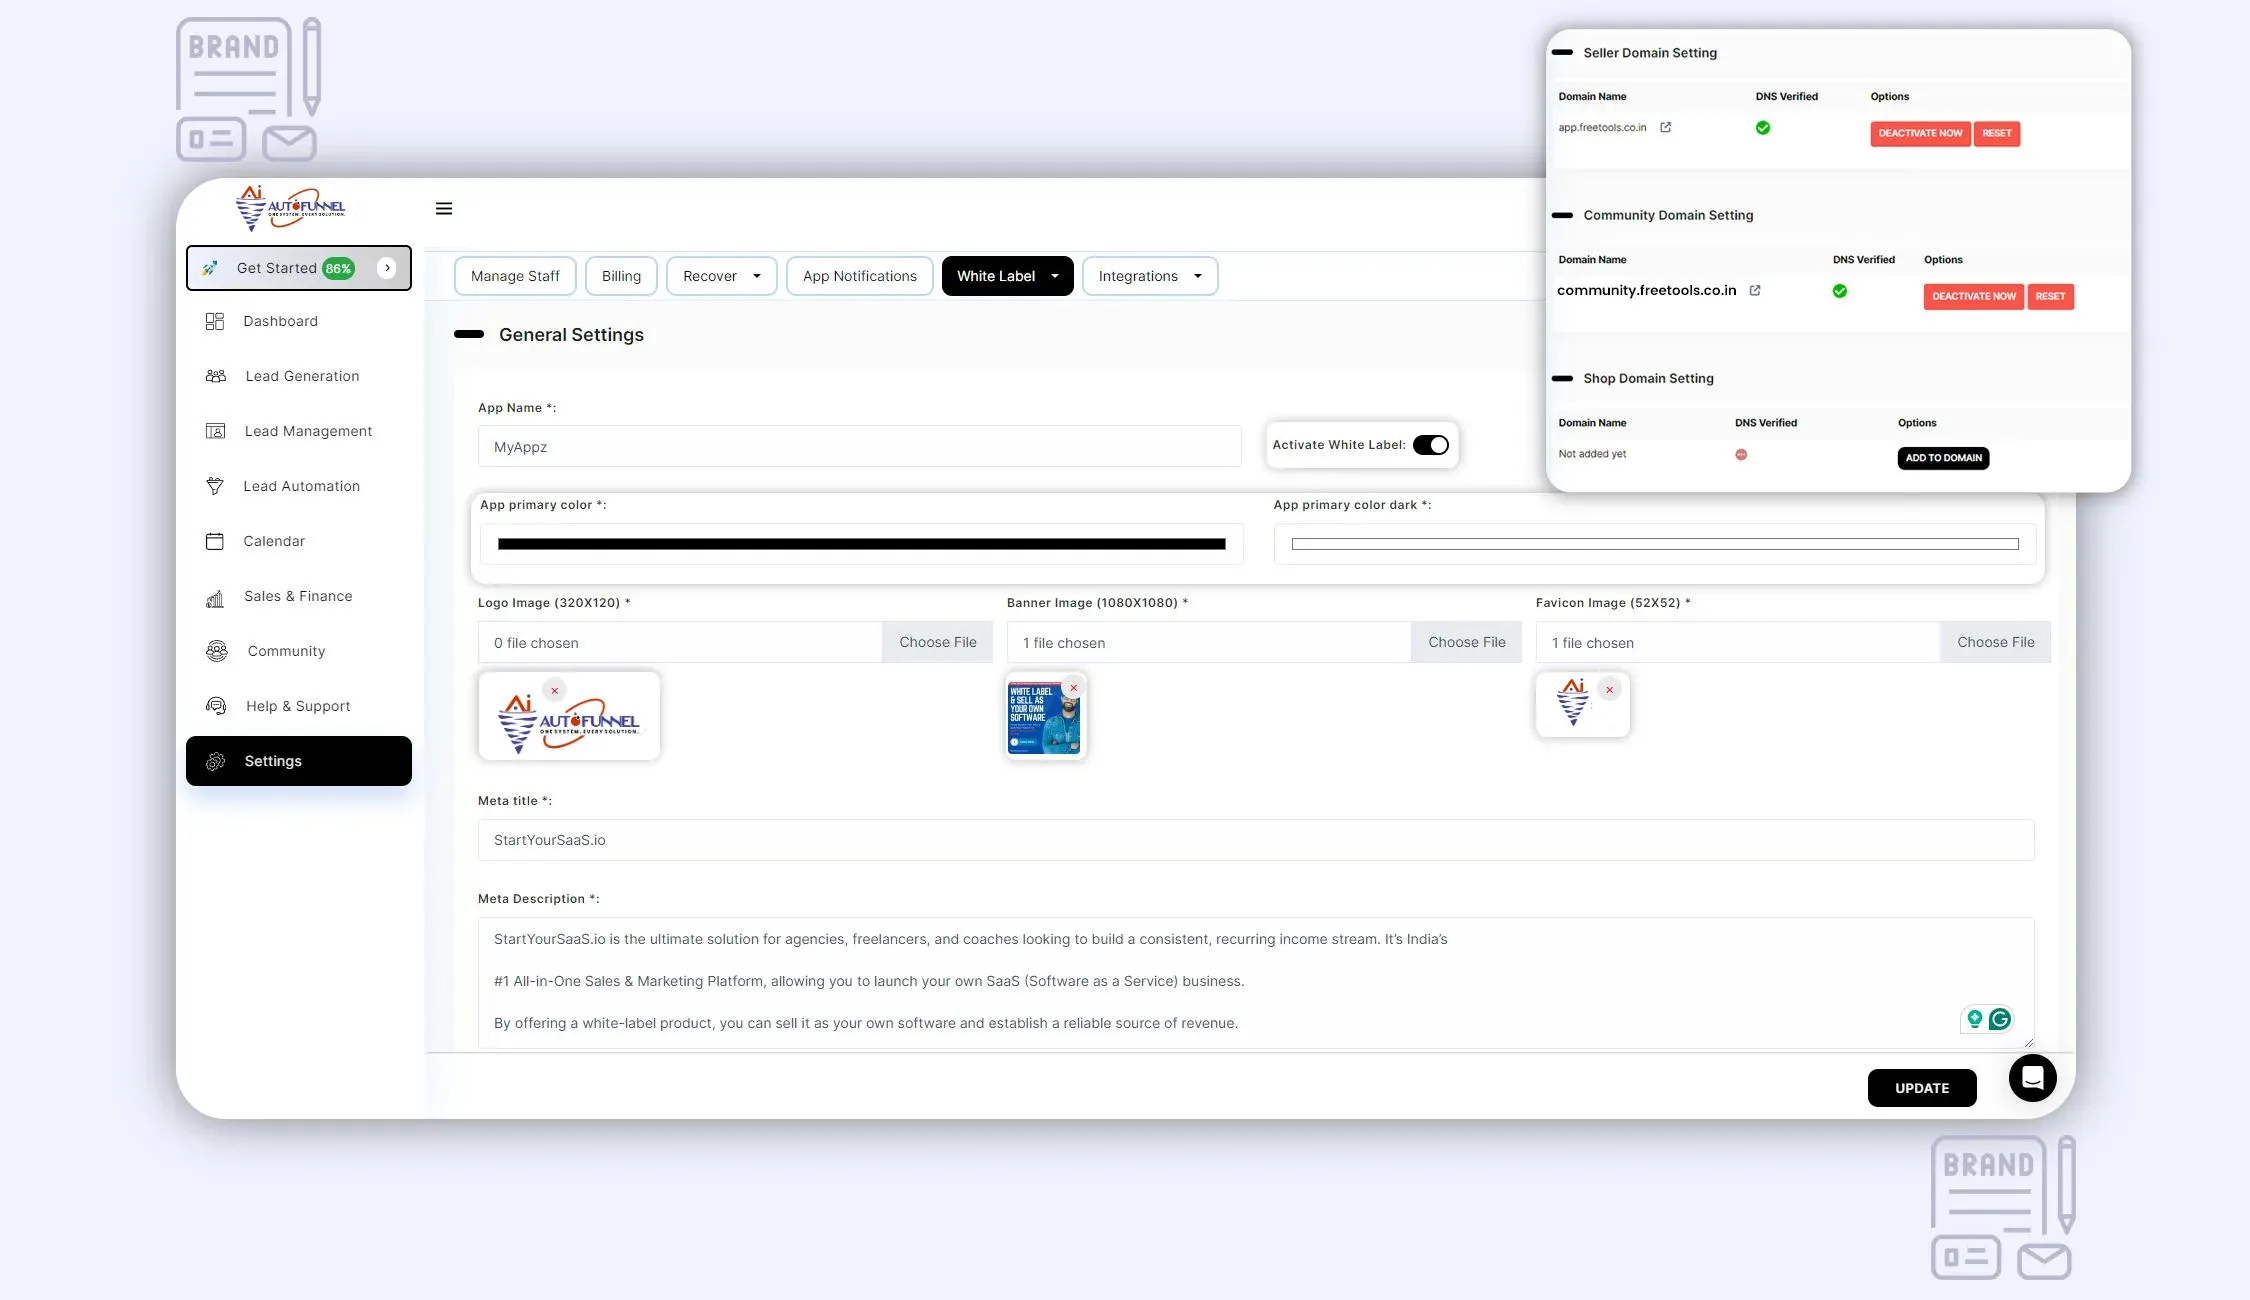Click the Meta Description text area

[1256, 982]
